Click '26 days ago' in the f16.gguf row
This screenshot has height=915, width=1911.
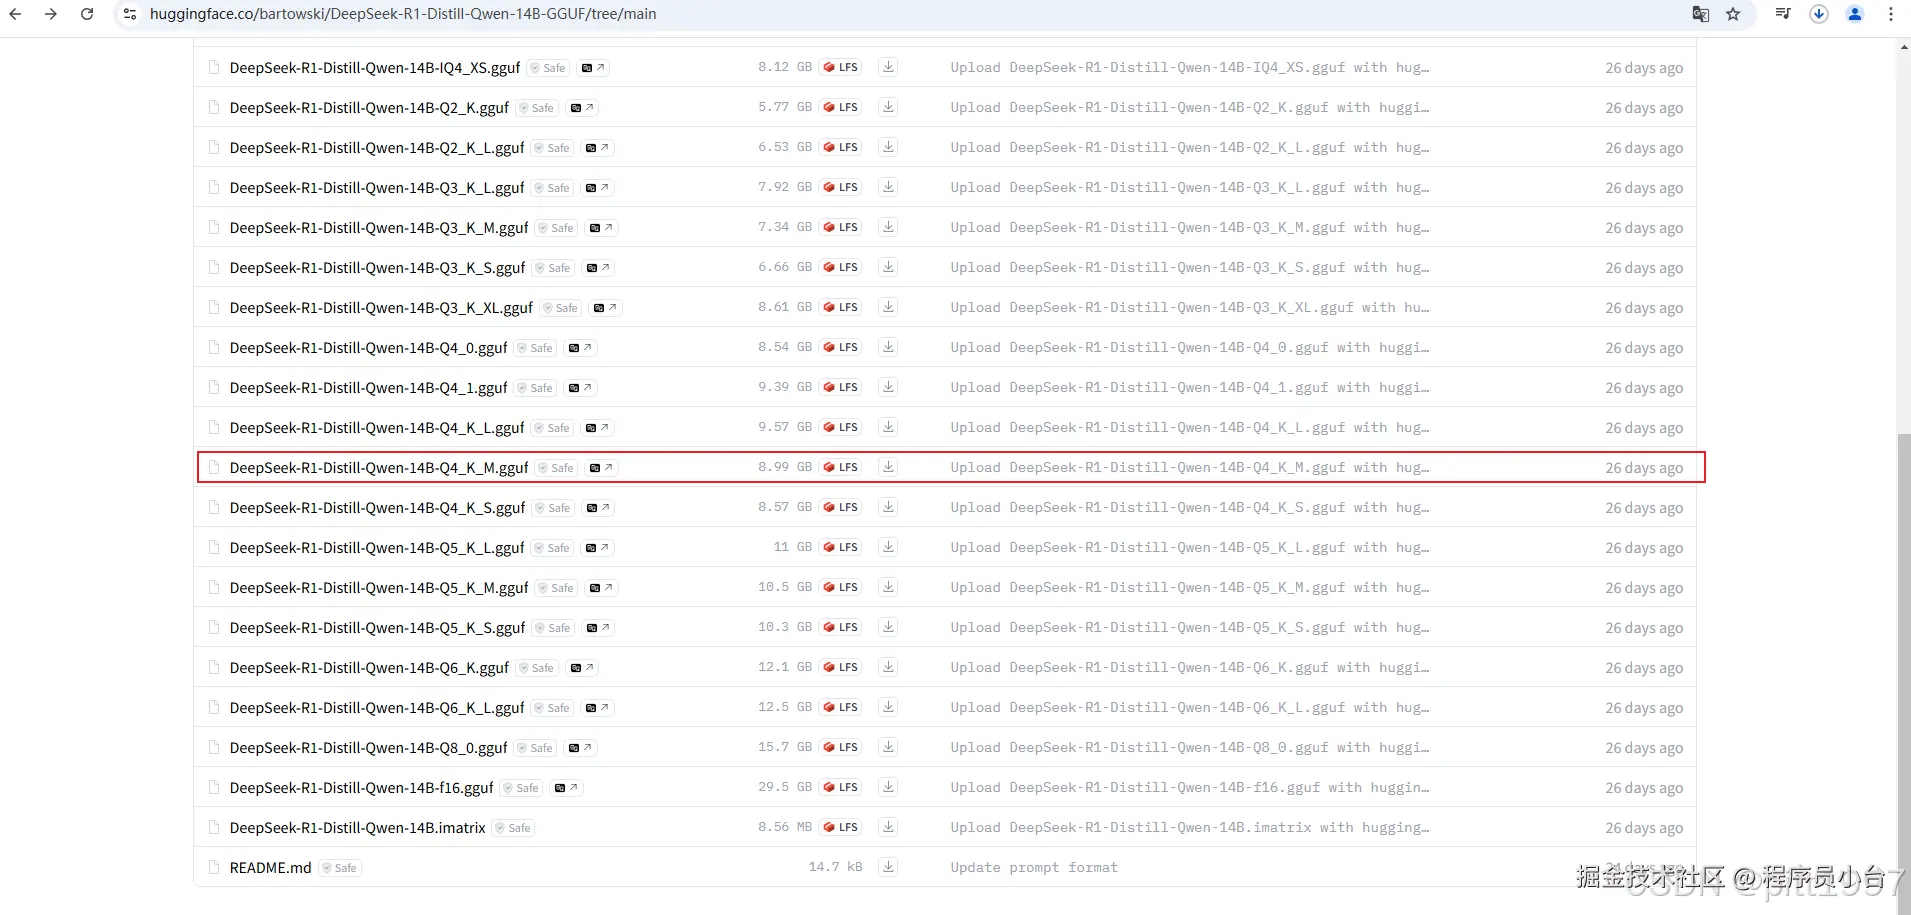click(x=1644, y=788)
